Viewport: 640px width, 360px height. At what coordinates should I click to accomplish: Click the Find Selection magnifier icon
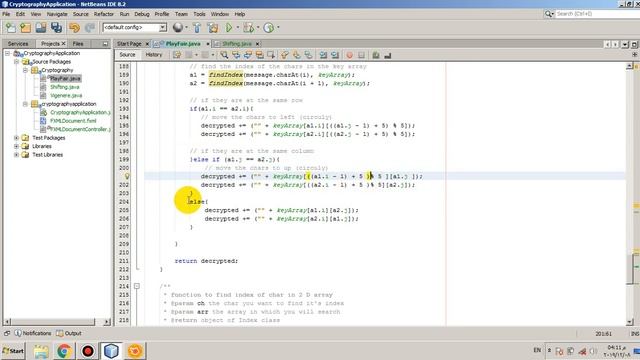click(224, 55)
